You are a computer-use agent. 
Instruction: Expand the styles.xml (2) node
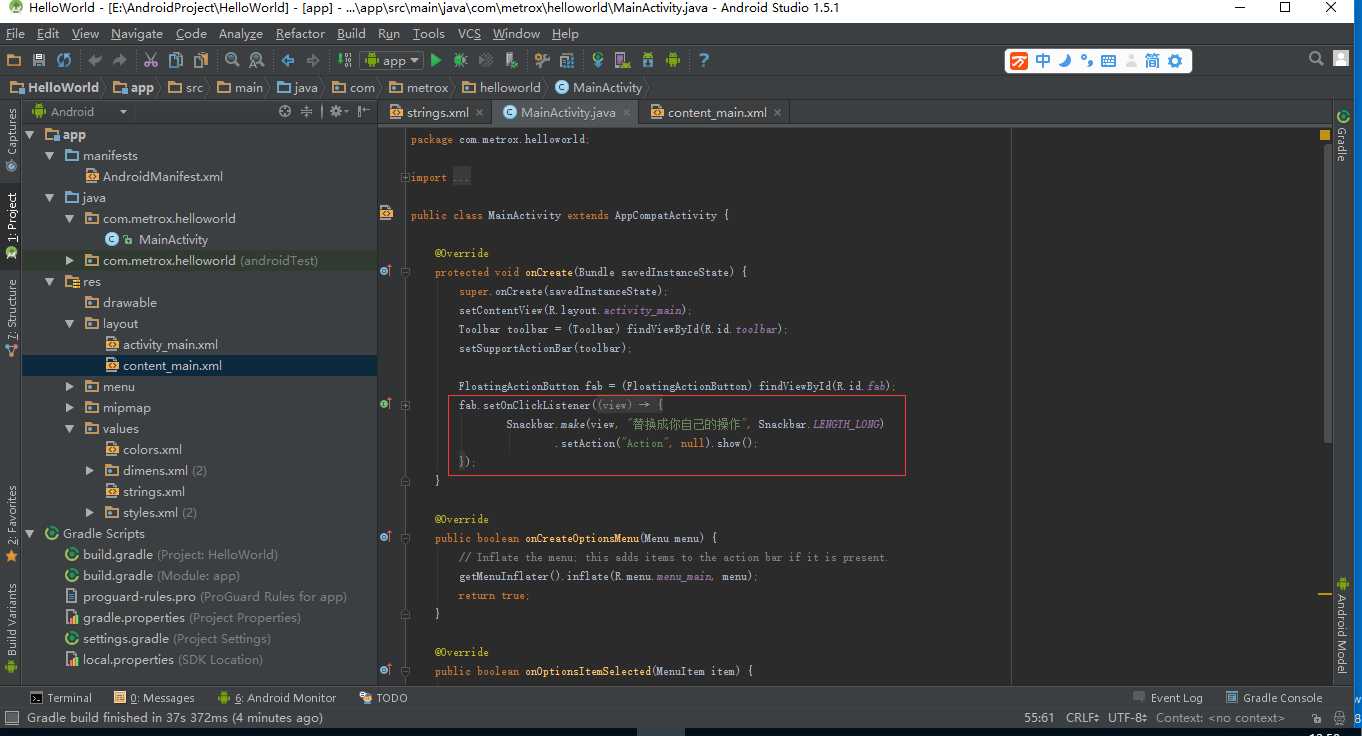[89, 512]
